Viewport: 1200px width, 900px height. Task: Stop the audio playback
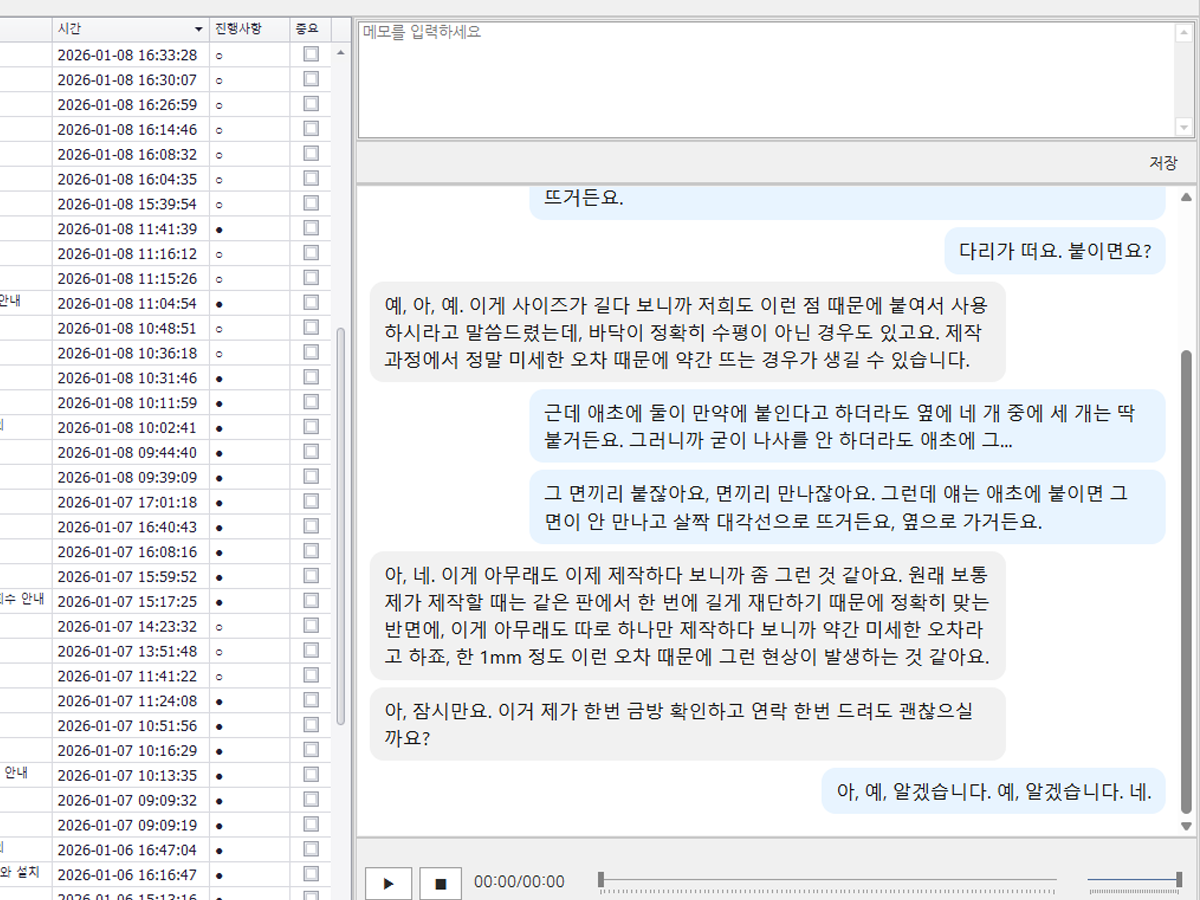coord(440,883)
